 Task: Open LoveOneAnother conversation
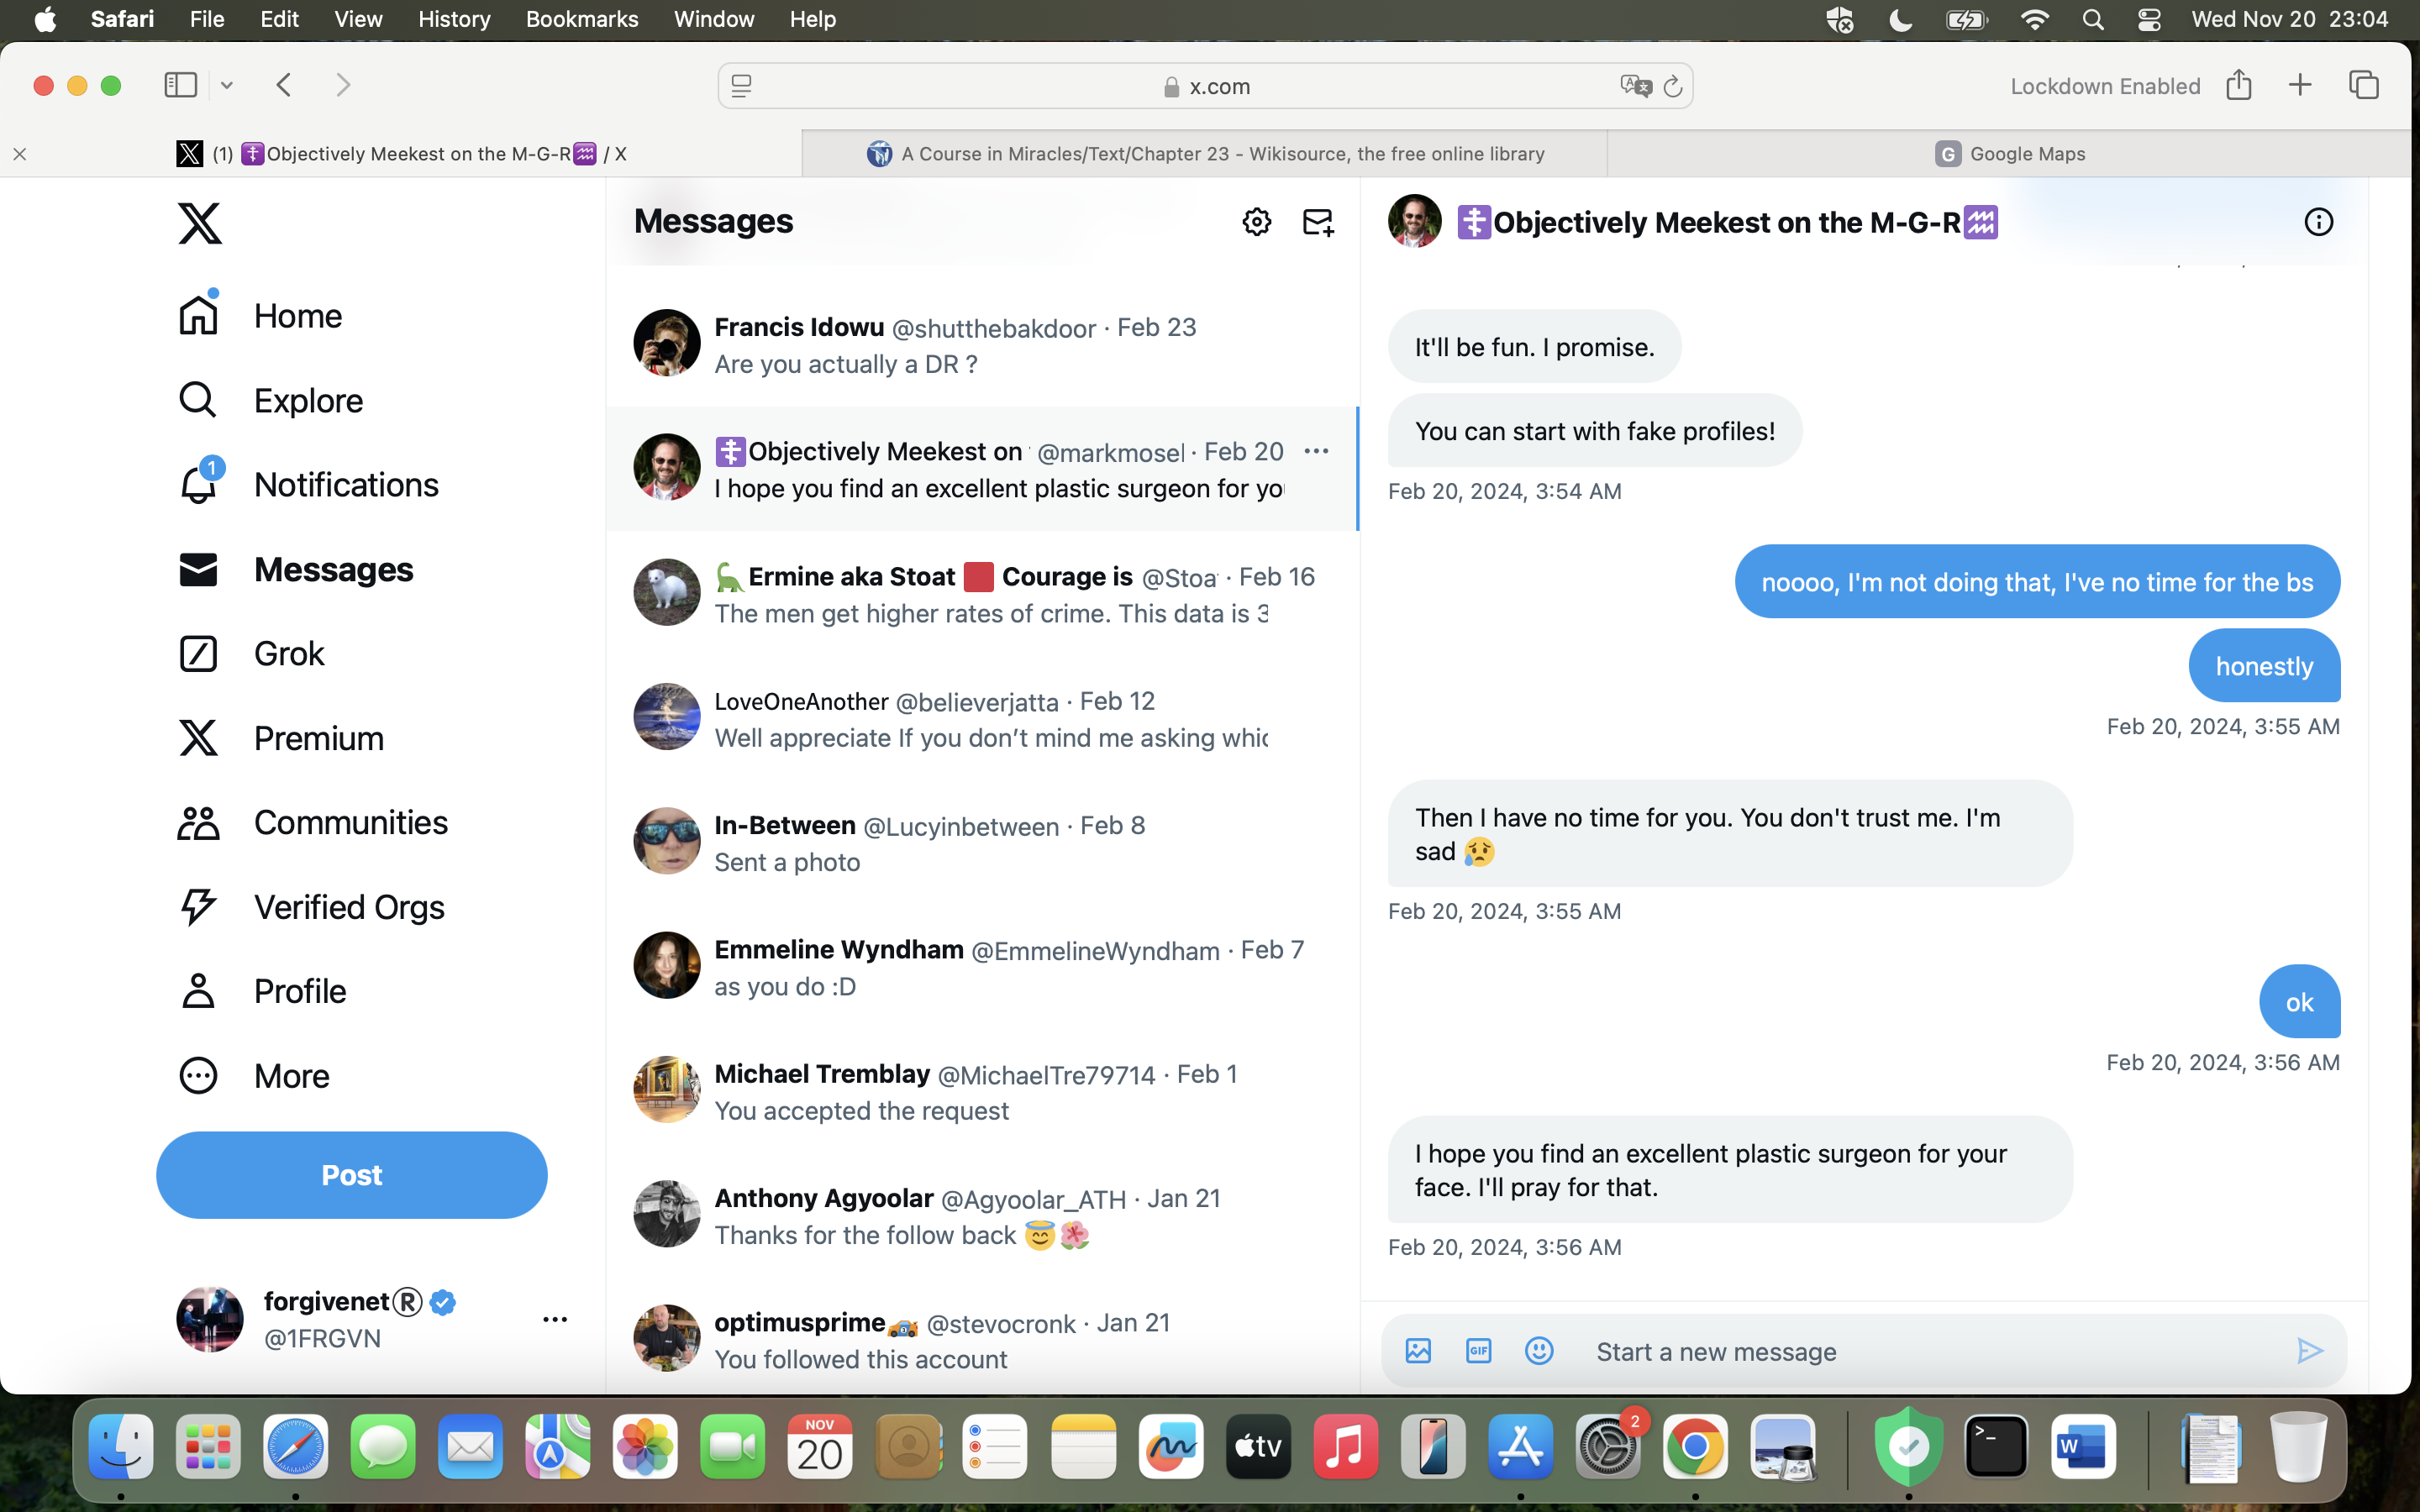point(982,718)
